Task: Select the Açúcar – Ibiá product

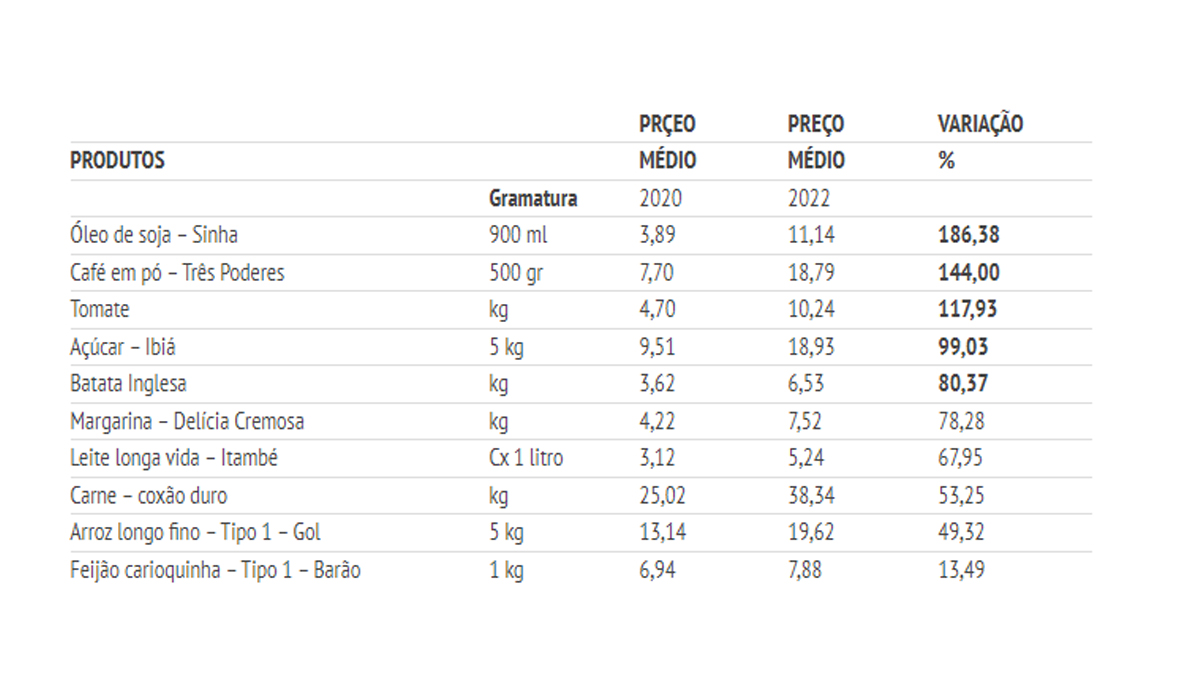Action: [124, 347]
